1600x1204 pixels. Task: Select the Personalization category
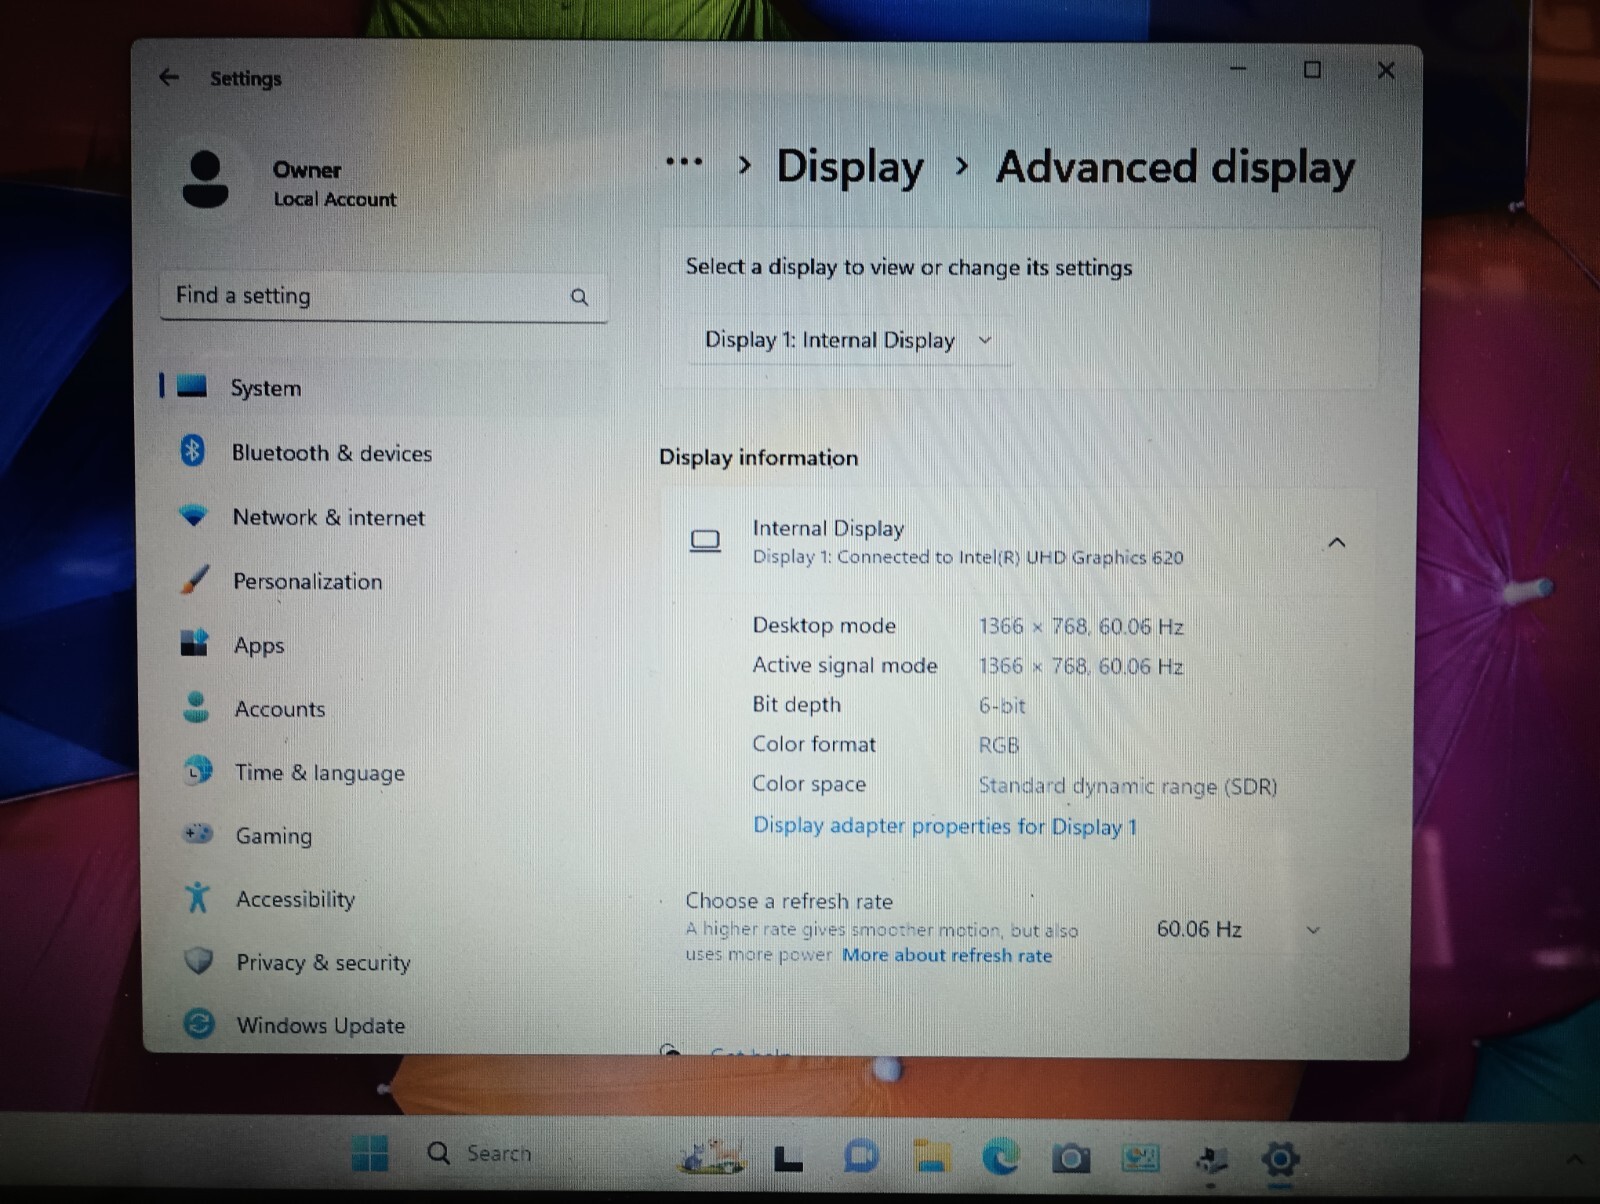point(383,581)
